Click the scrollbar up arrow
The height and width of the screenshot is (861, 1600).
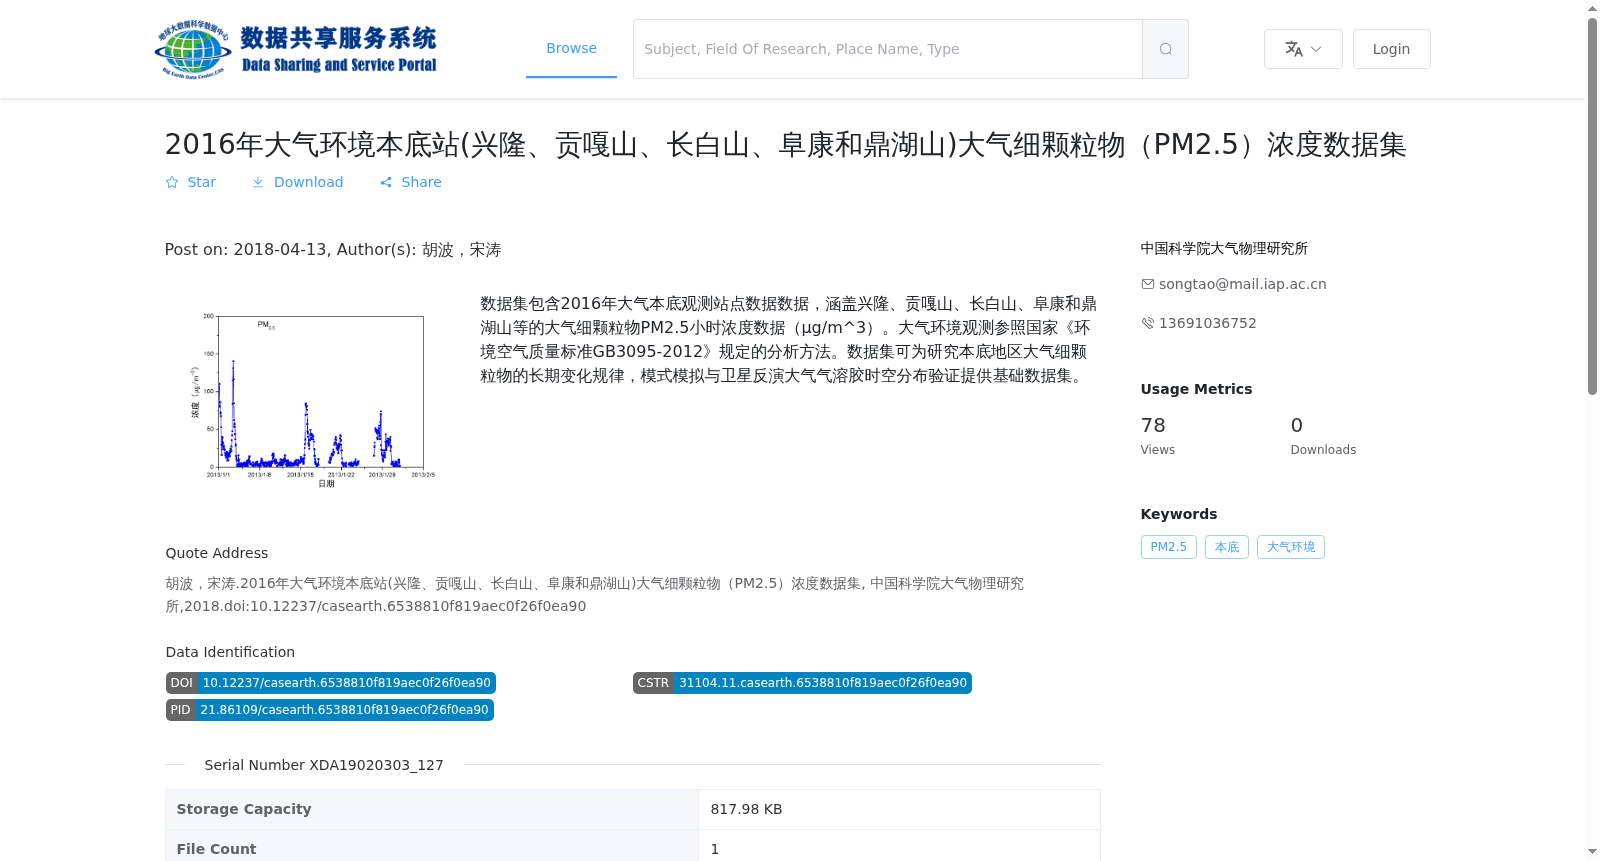[1592, 8]
